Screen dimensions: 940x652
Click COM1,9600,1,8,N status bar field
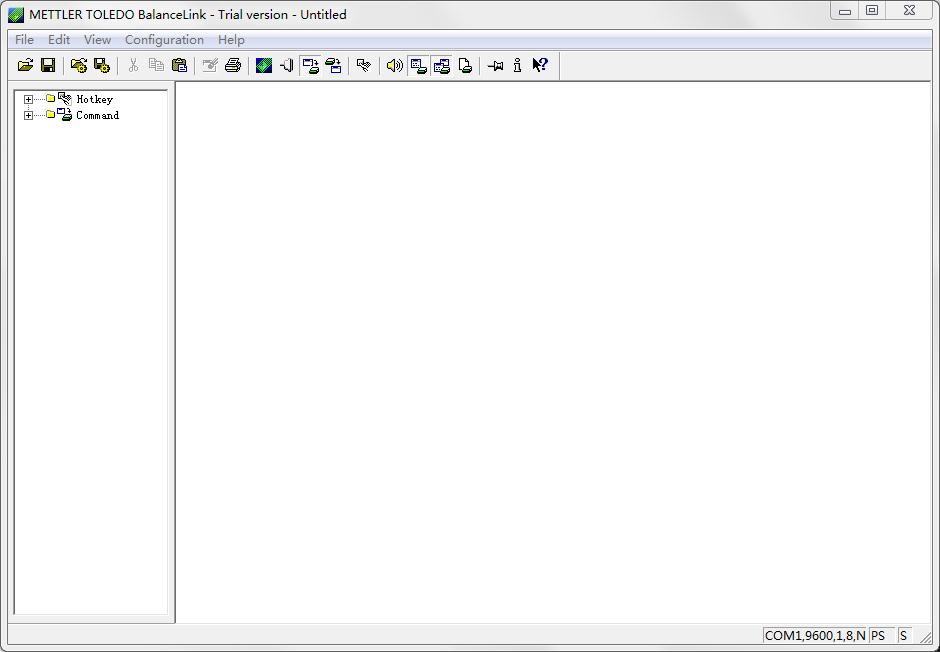coord(814,635)
